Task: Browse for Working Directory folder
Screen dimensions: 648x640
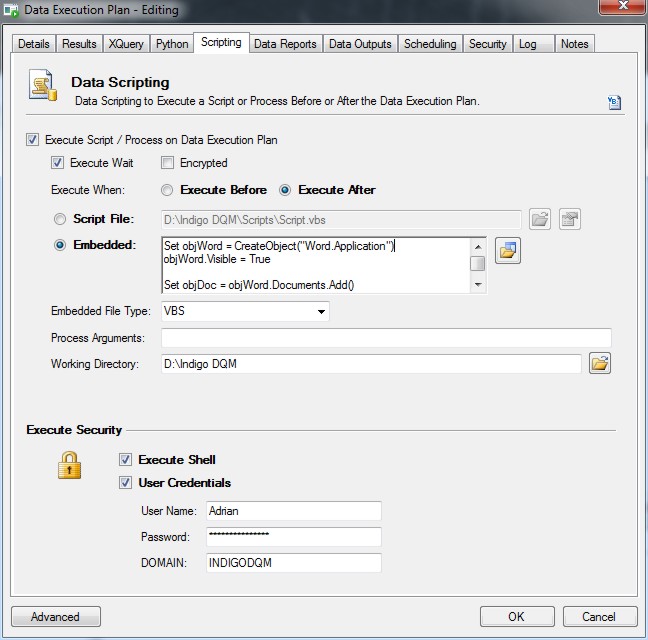Action: coord(600,364)
